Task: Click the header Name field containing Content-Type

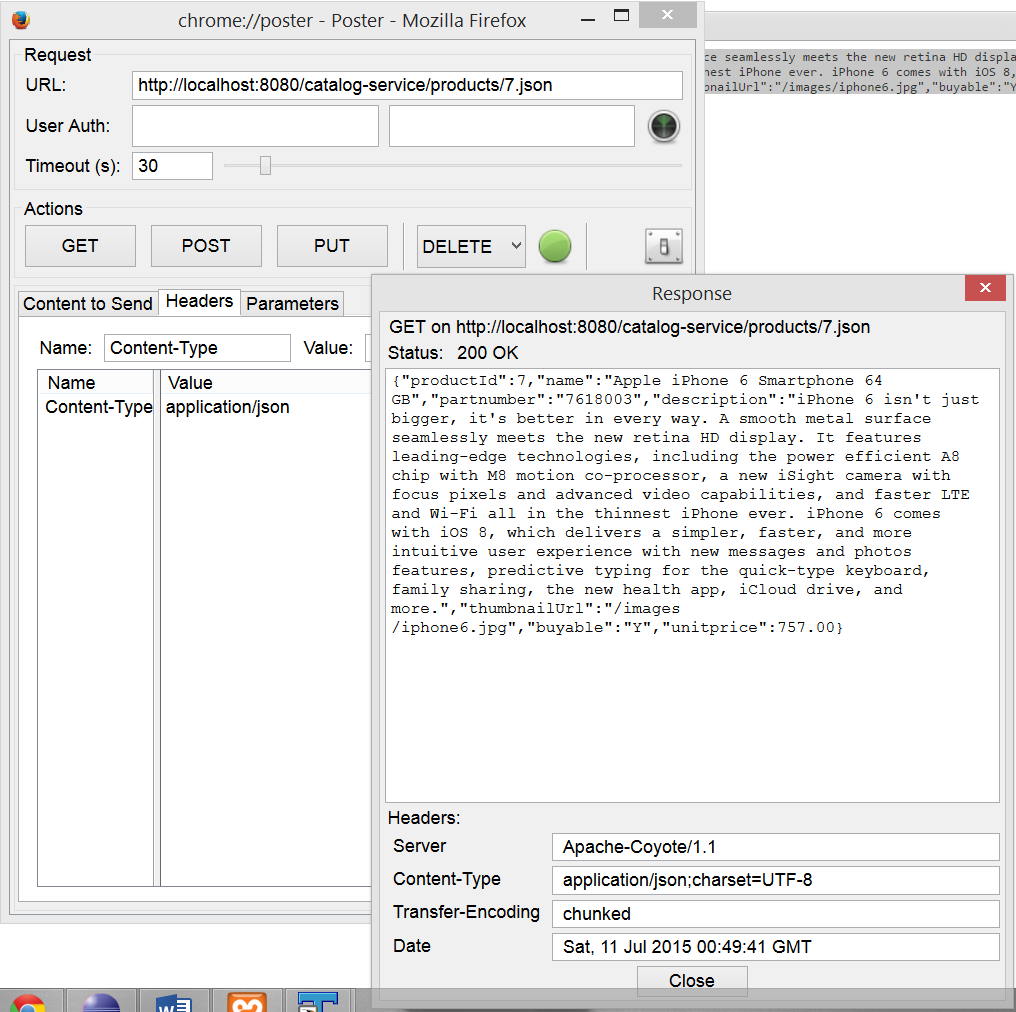Action: (197, 348)
